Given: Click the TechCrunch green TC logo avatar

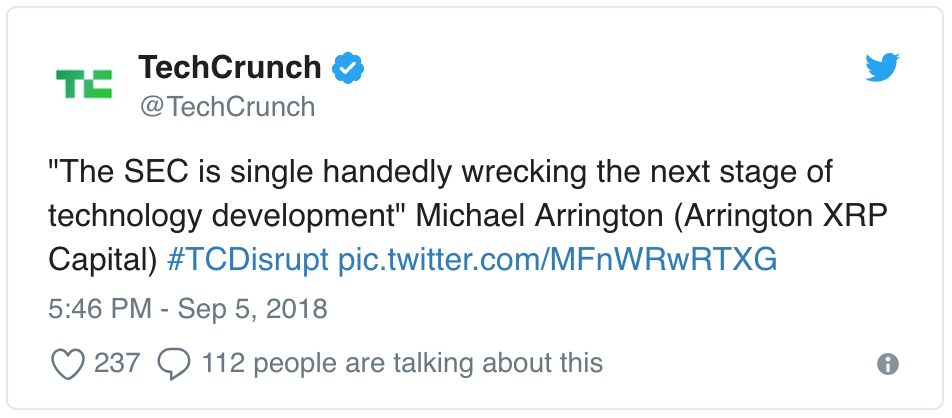Looking at the screenshot, I should tap(84, 85).
